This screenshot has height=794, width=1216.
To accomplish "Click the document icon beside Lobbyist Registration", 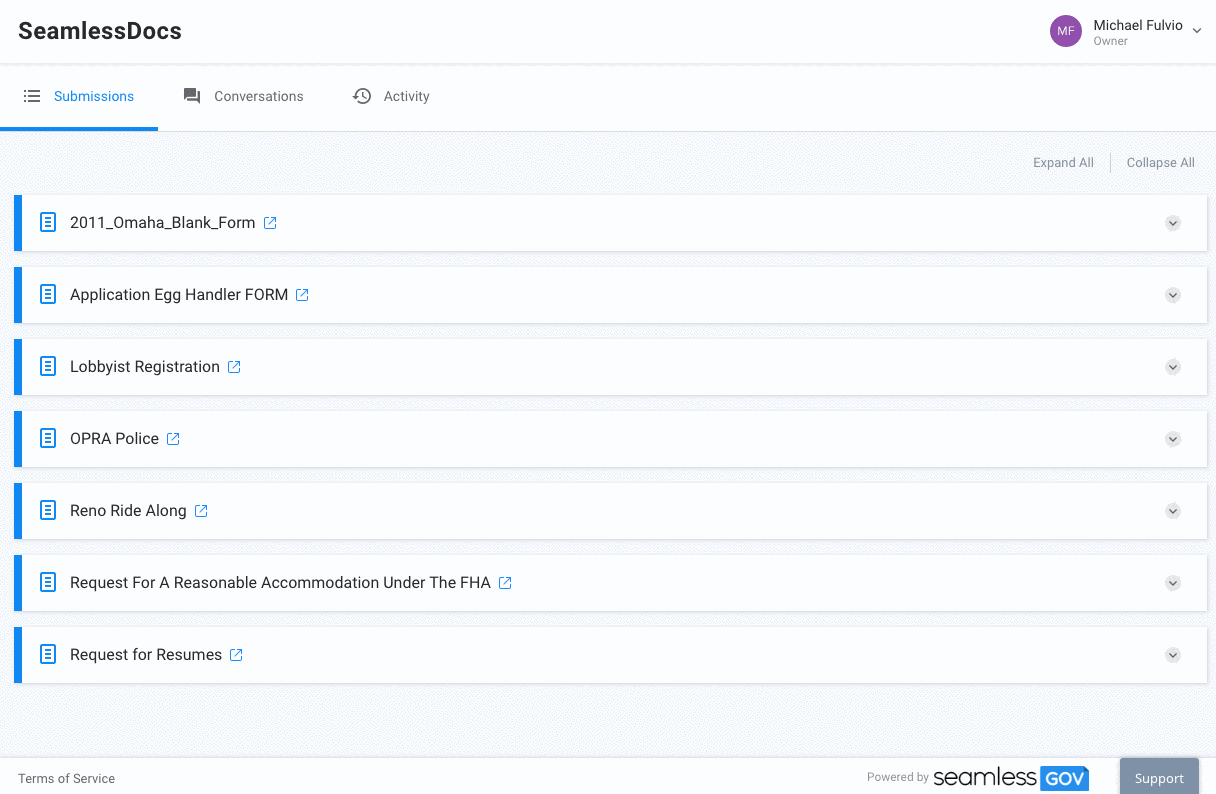I will click(47, 366).
